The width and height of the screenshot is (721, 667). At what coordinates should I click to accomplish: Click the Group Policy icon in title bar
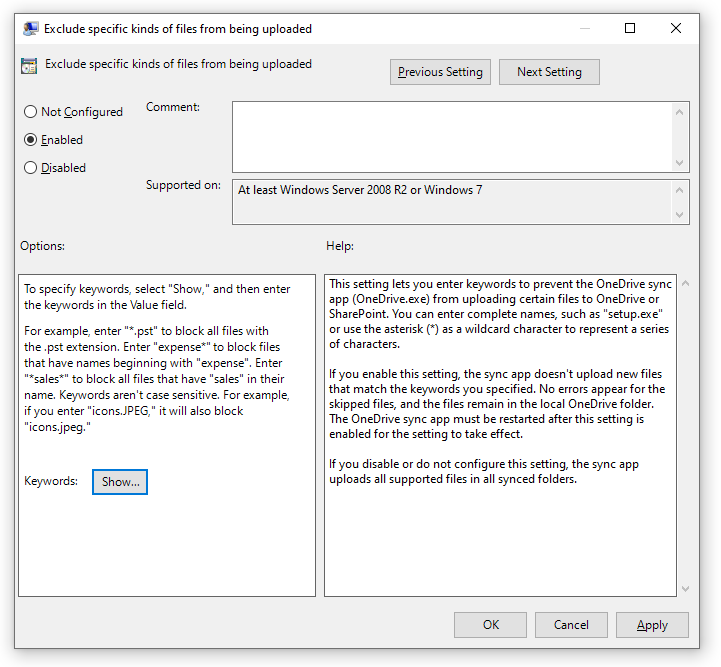[x=31, y=29]
